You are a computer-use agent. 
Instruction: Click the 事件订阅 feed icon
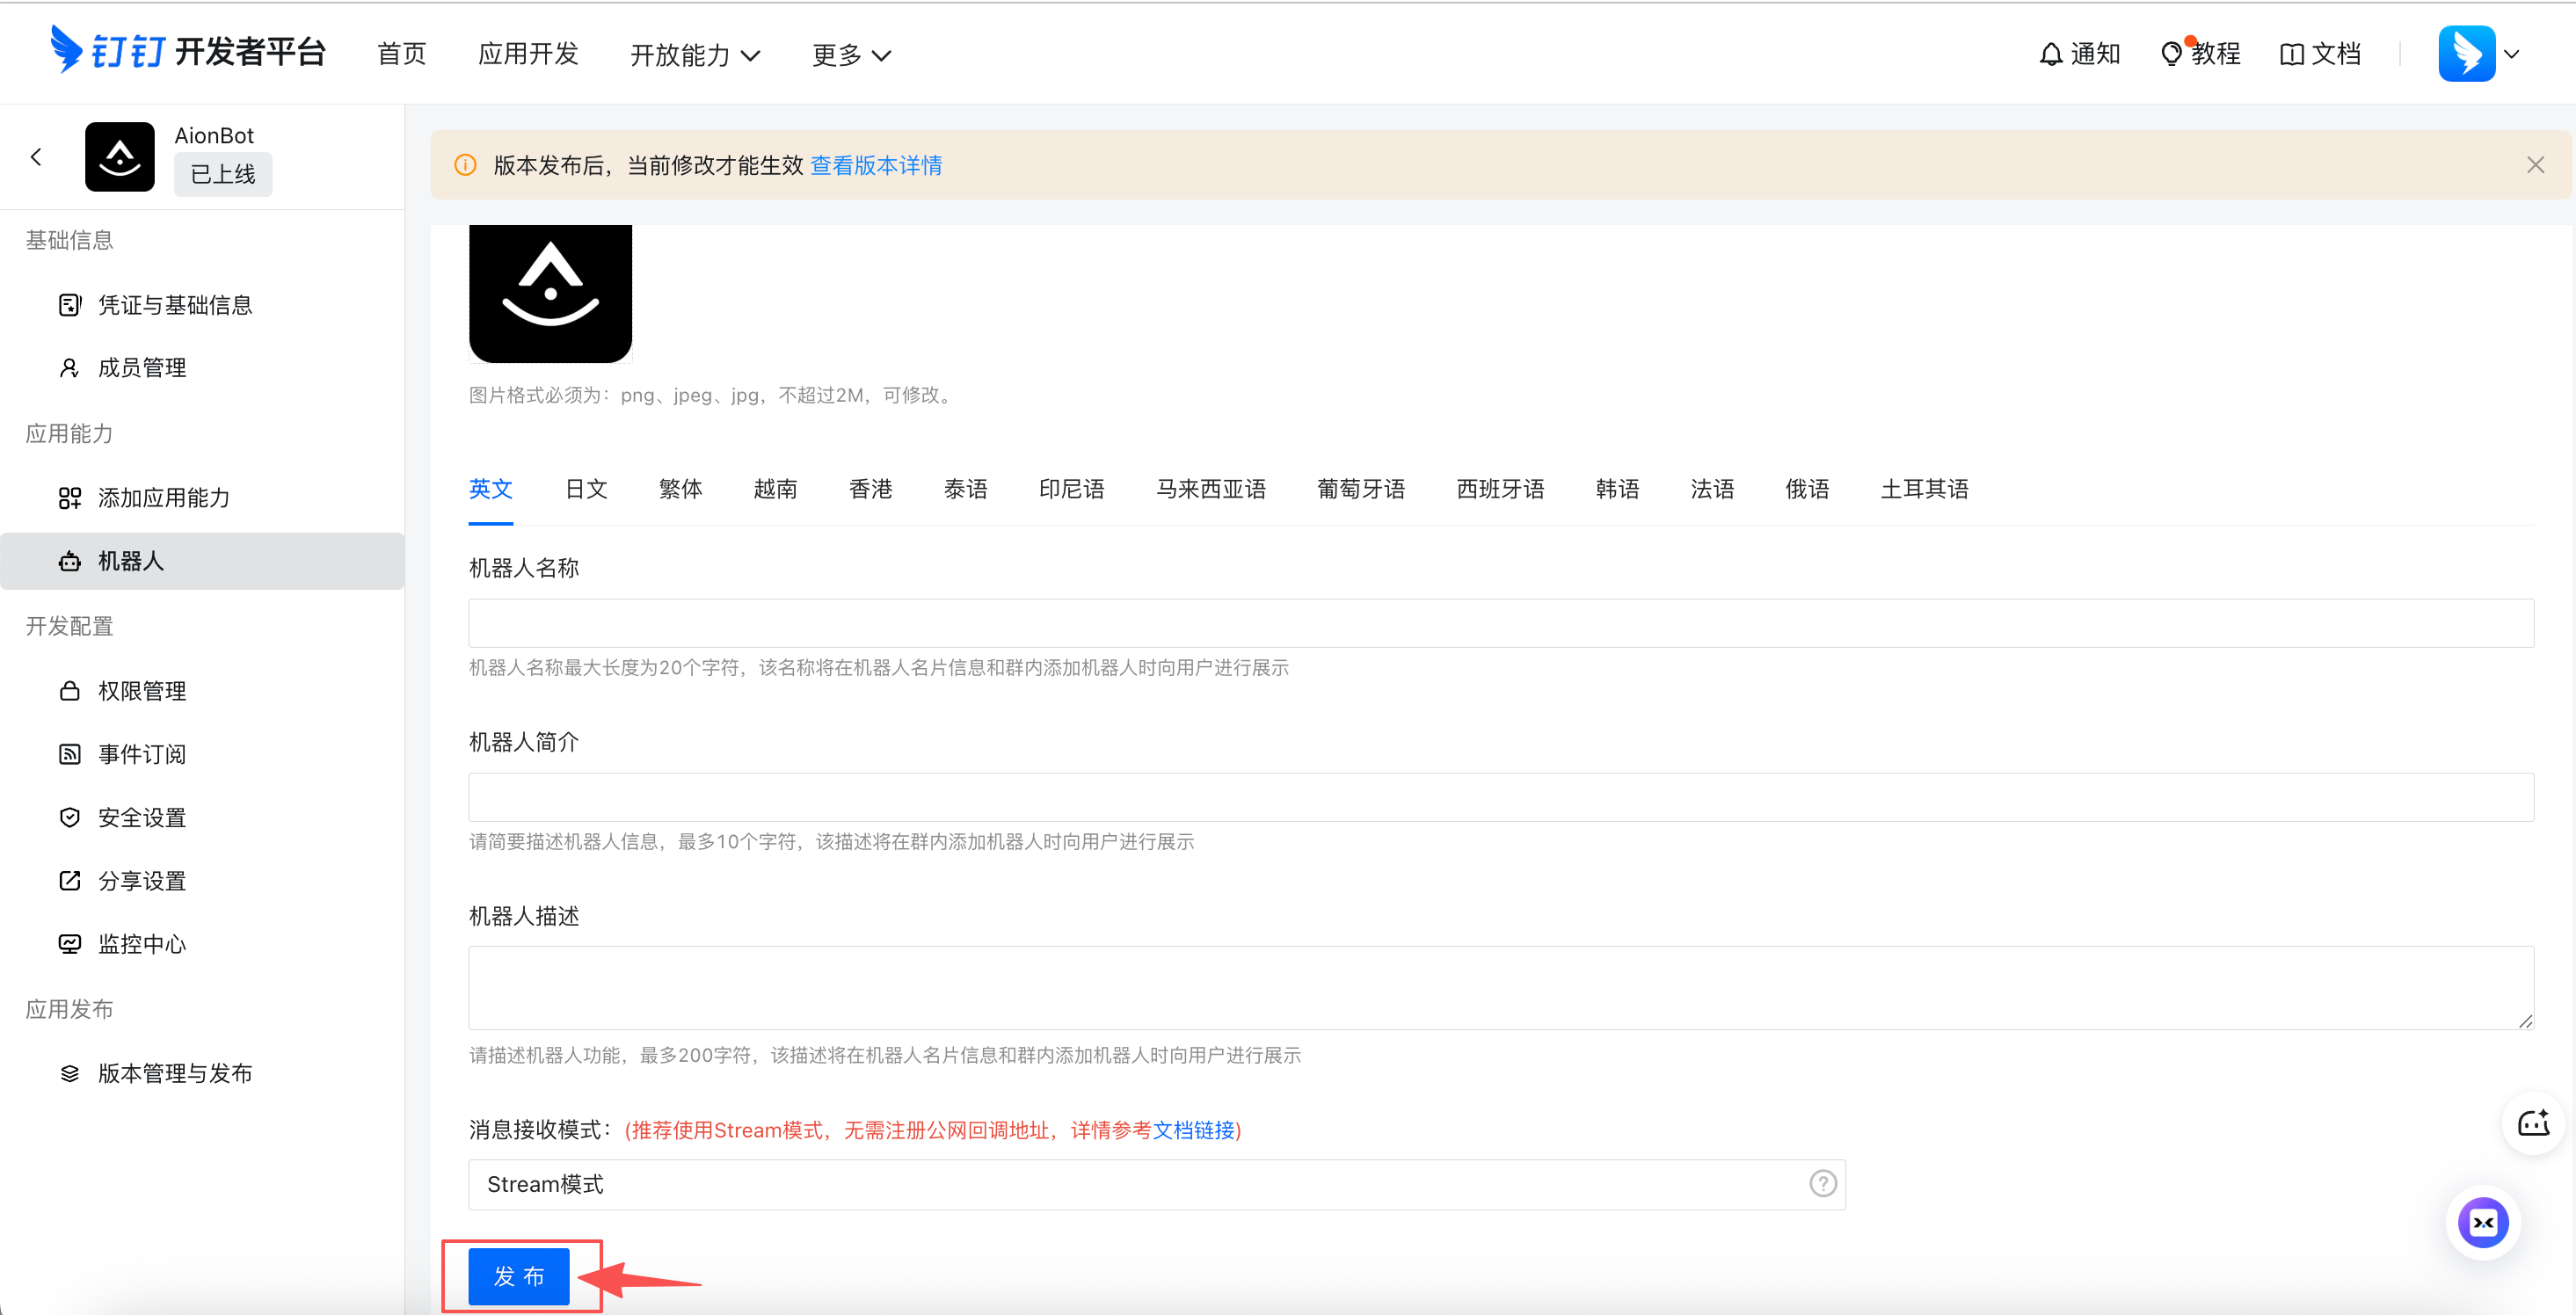tap(69, 754)
